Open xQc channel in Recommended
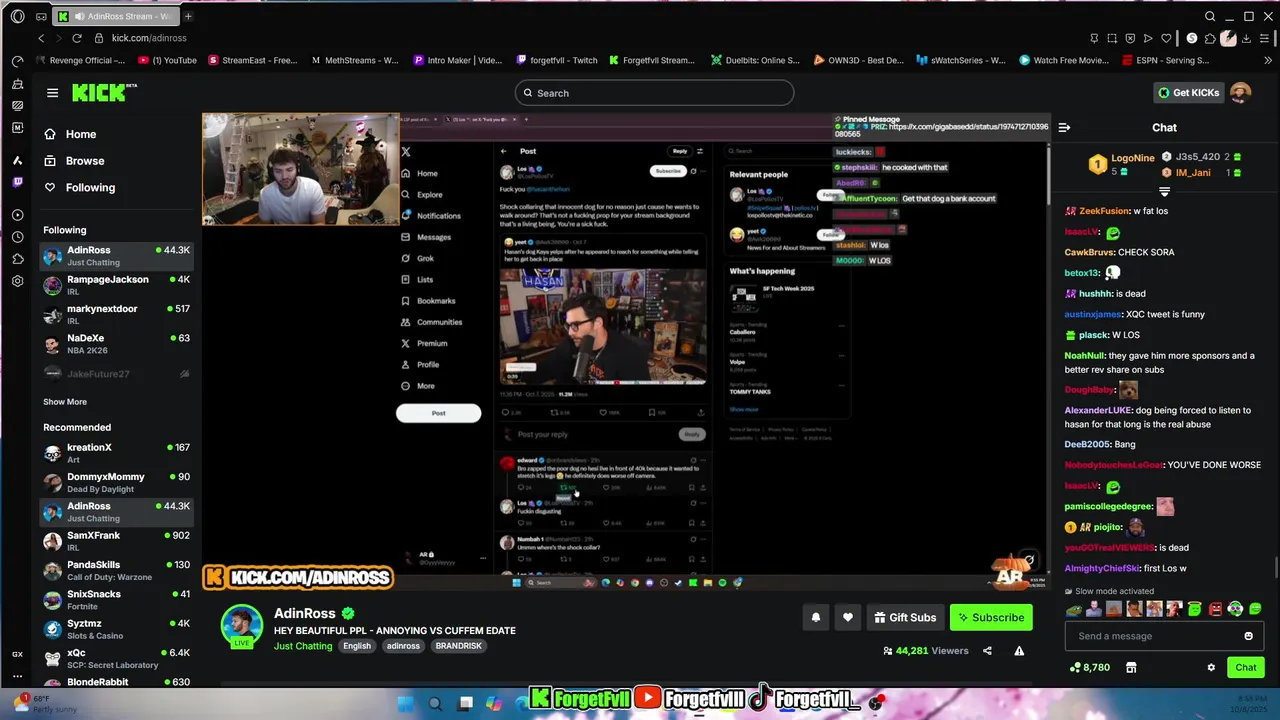 [116, 659]
